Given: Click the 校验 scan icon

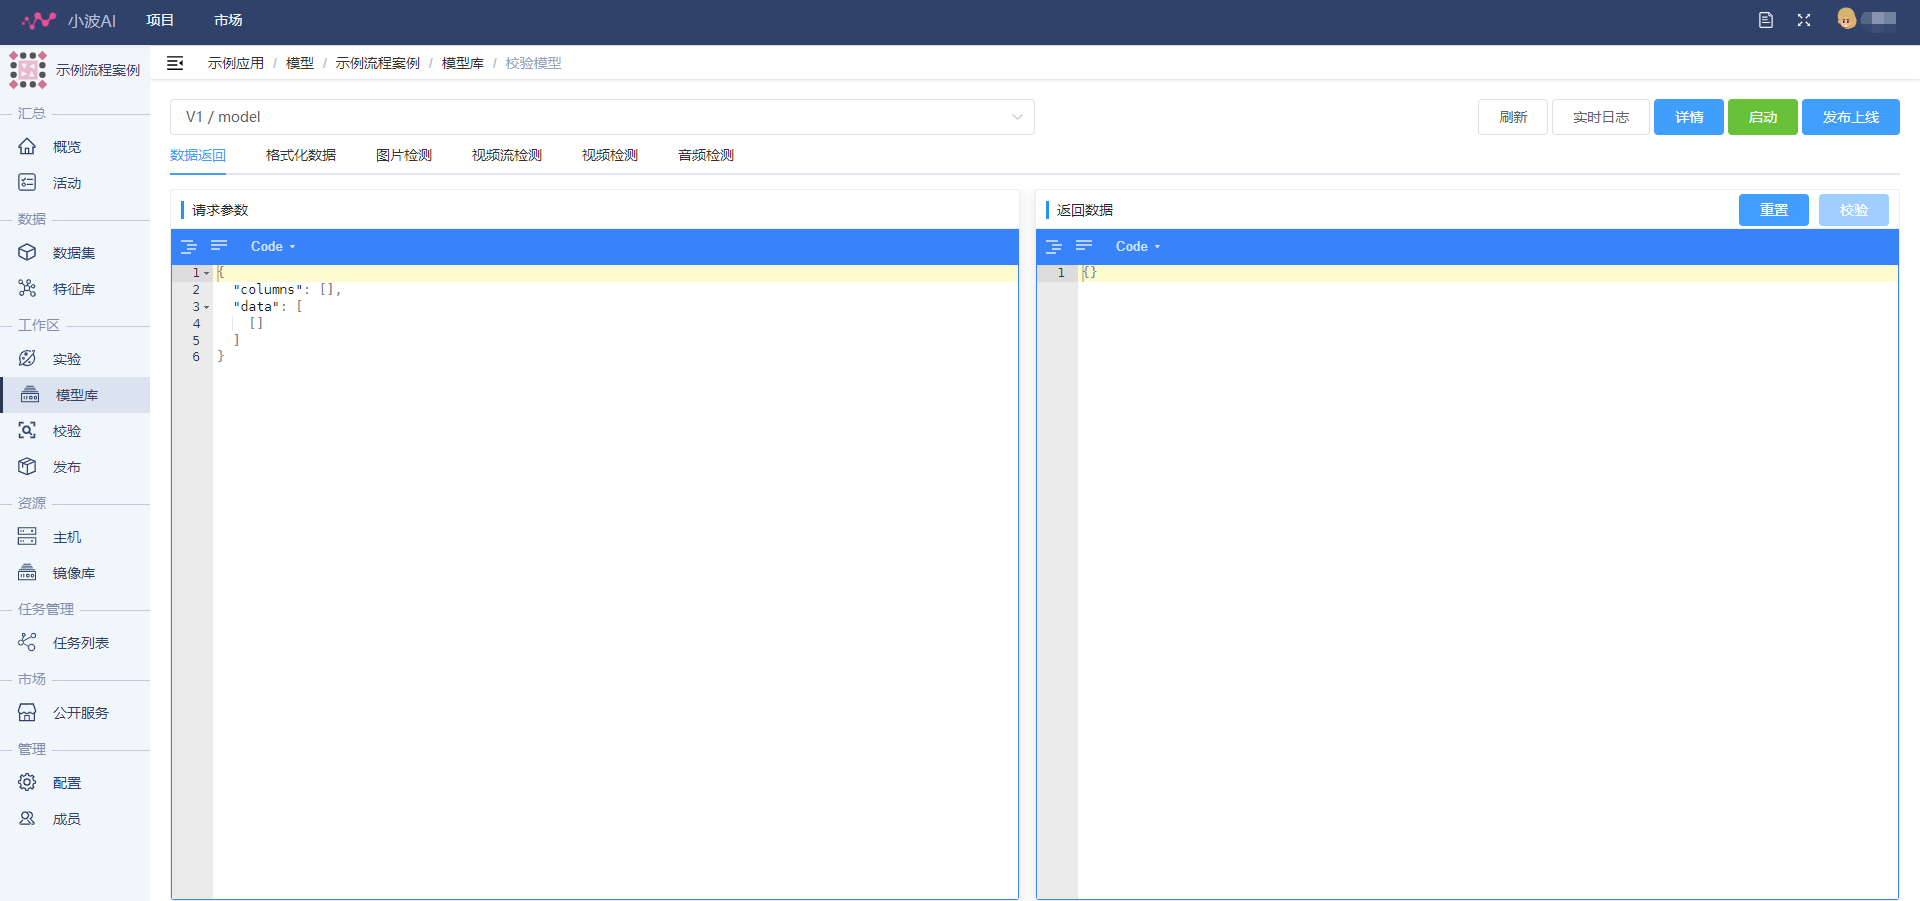Looking at the screenshot, I should (x=27, y=430).
